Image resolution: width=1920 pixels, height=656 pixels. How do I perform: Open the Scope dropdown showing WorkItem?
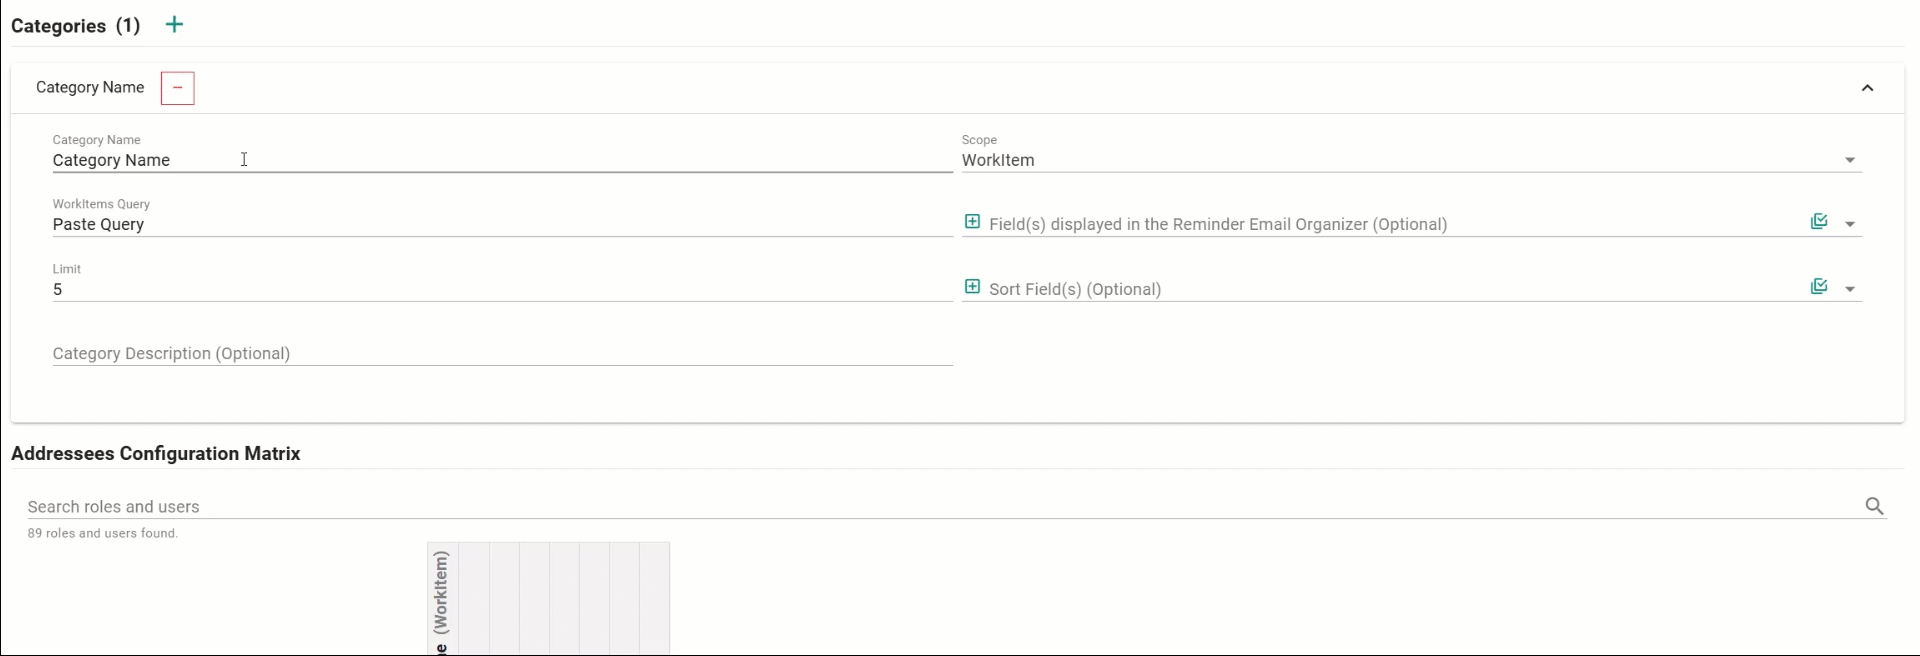pyautogui.click(x=1410, y=160)
